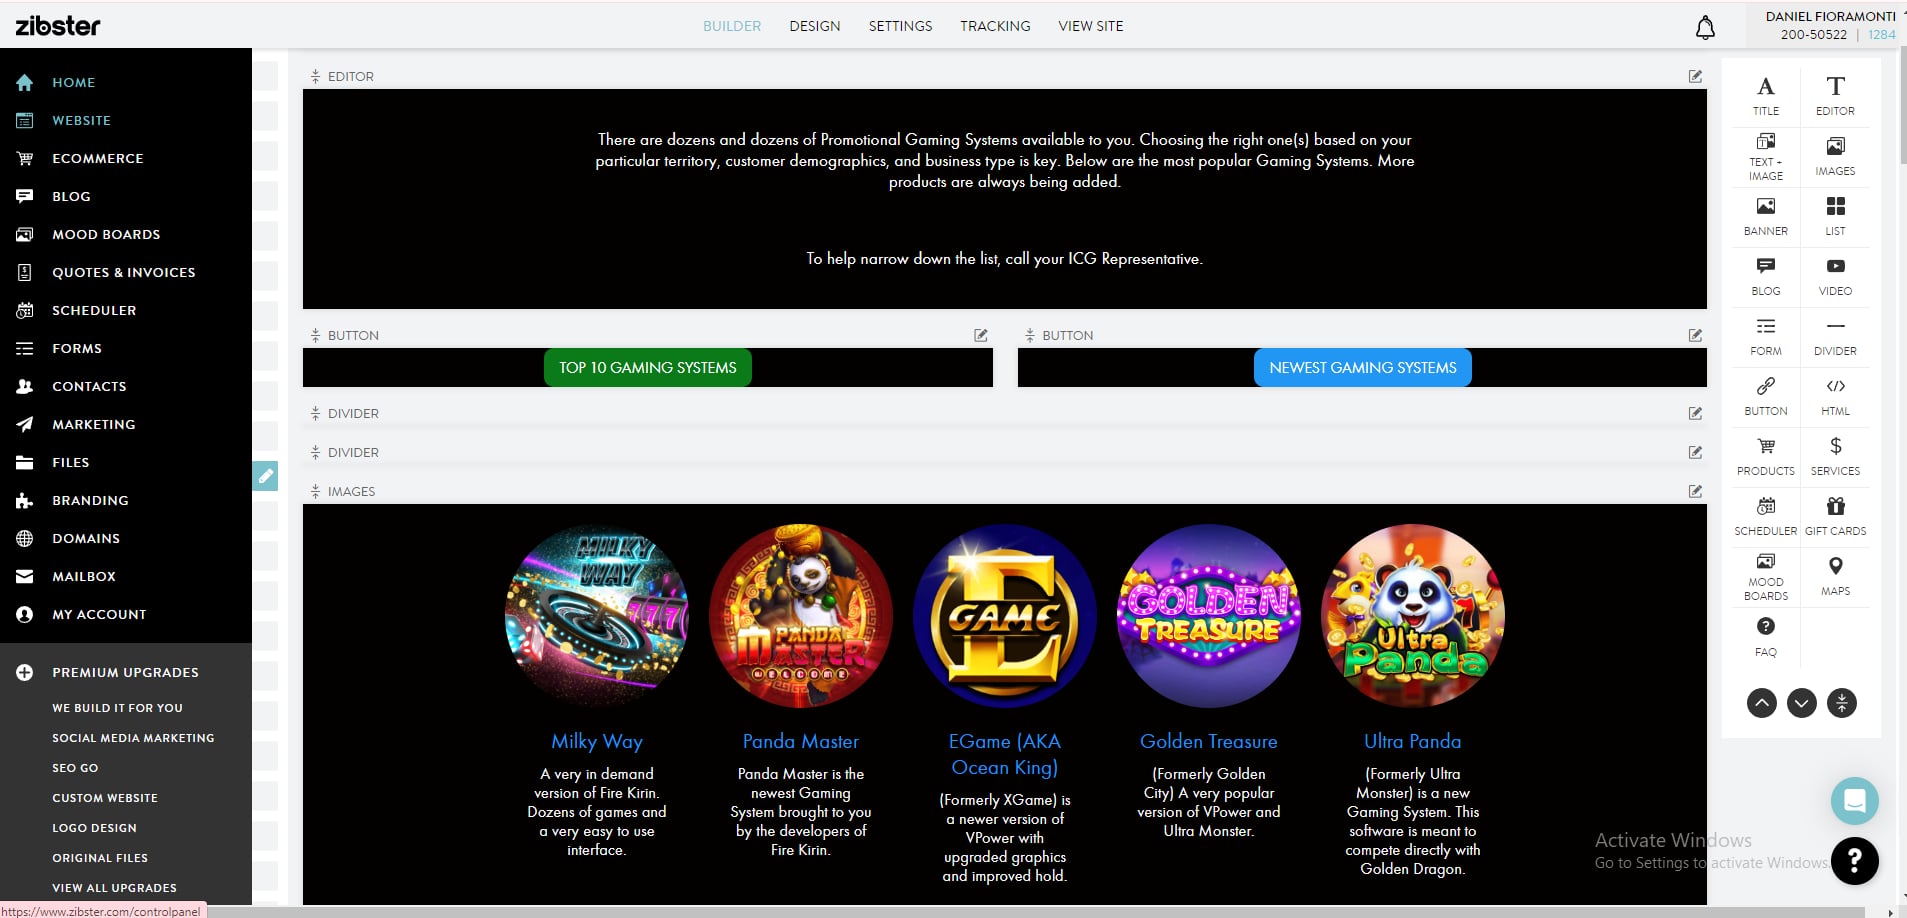Insert a Text-Image block
1907x918 pixels.
1766,156
